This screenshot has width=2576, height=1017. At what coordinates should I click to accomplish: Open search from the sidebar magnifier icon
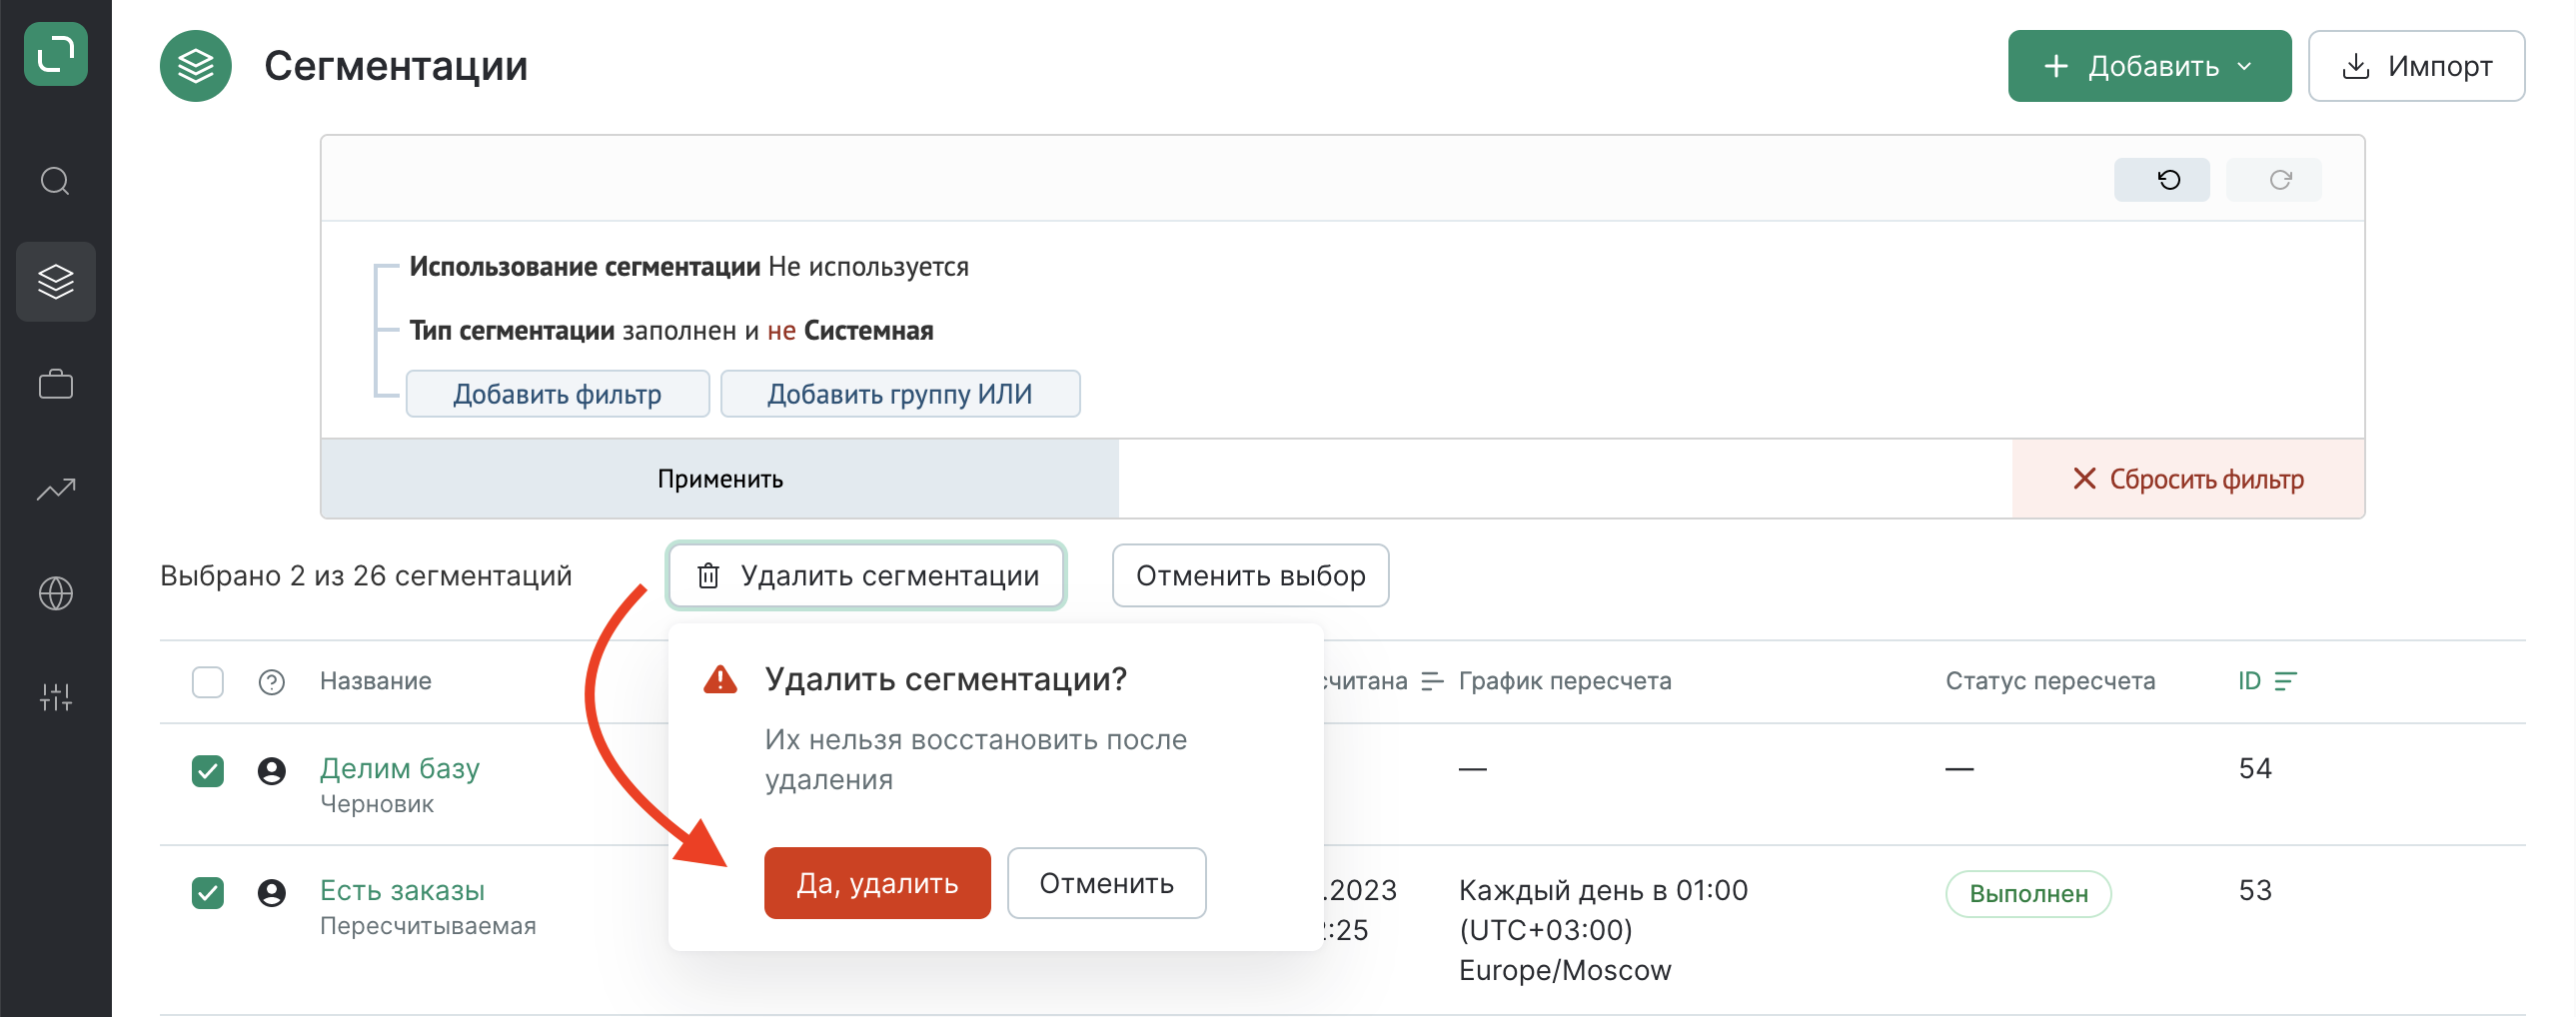click(x=56, y=181)
